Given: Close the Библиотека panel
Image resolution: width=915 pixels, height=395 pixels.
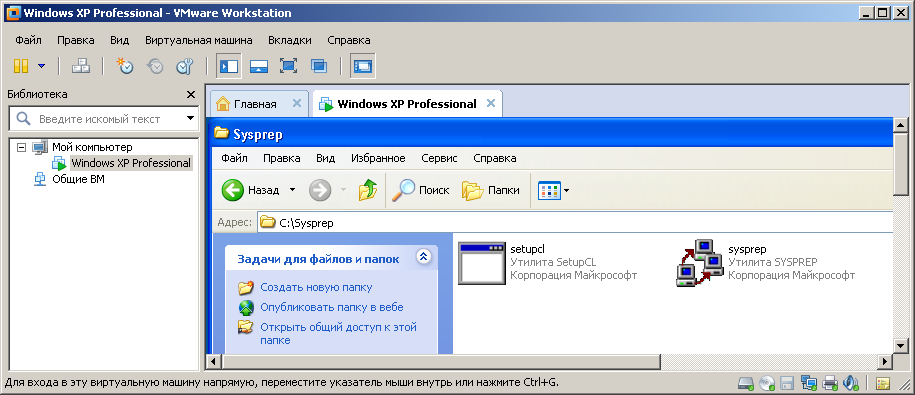Looking at the screenshot, I should click(x=191, y=95).
